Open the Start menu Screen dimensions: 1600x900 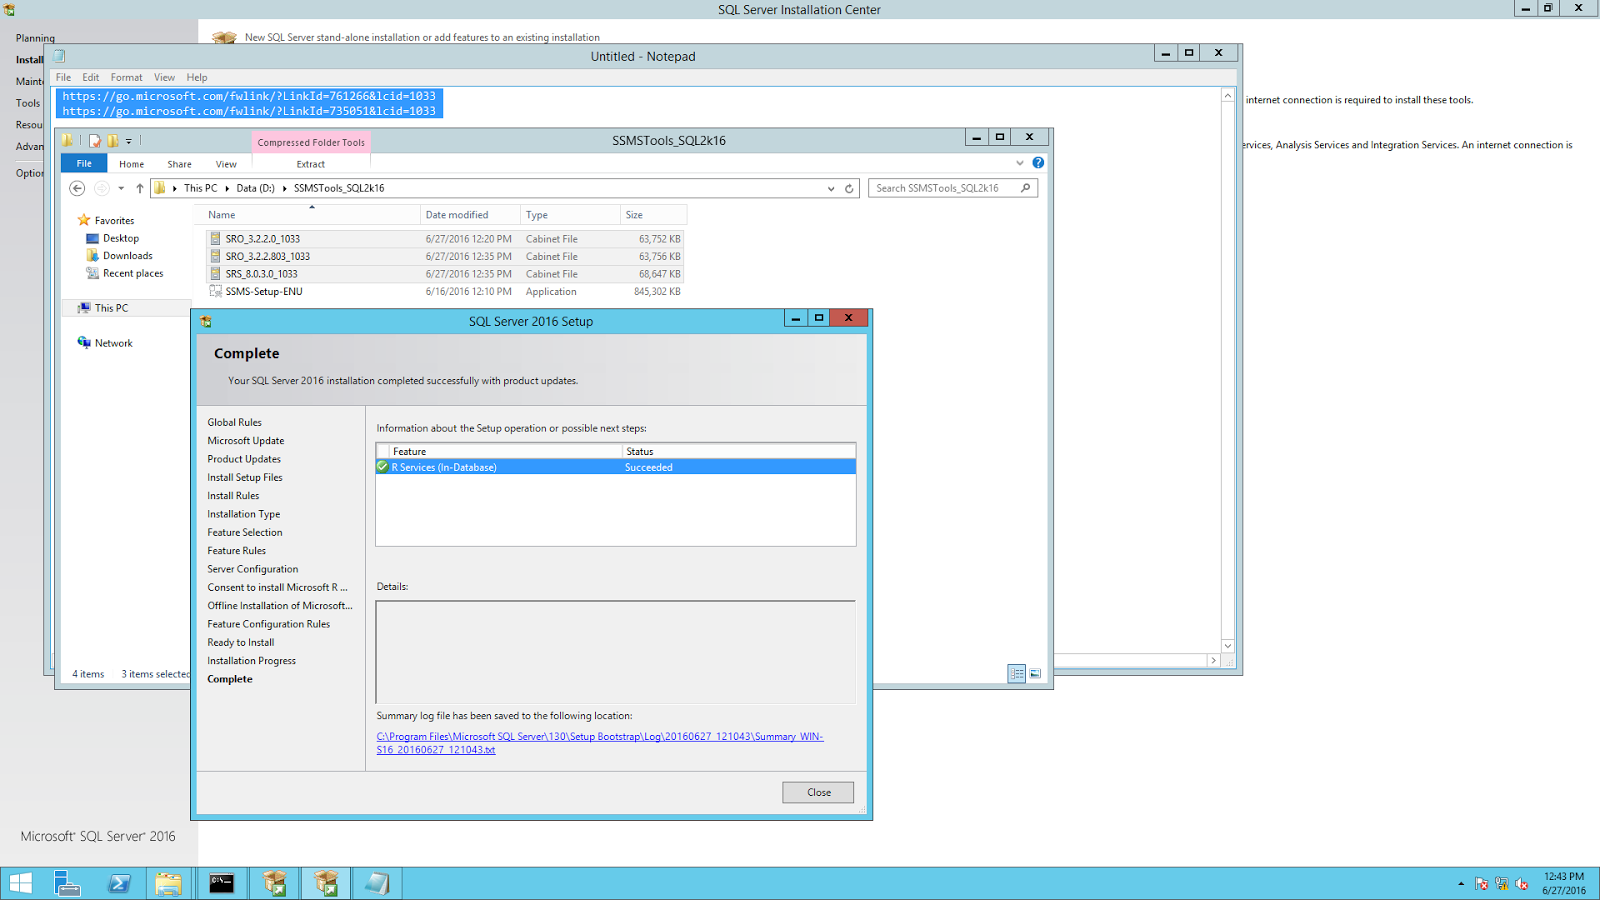pos(19,883)
